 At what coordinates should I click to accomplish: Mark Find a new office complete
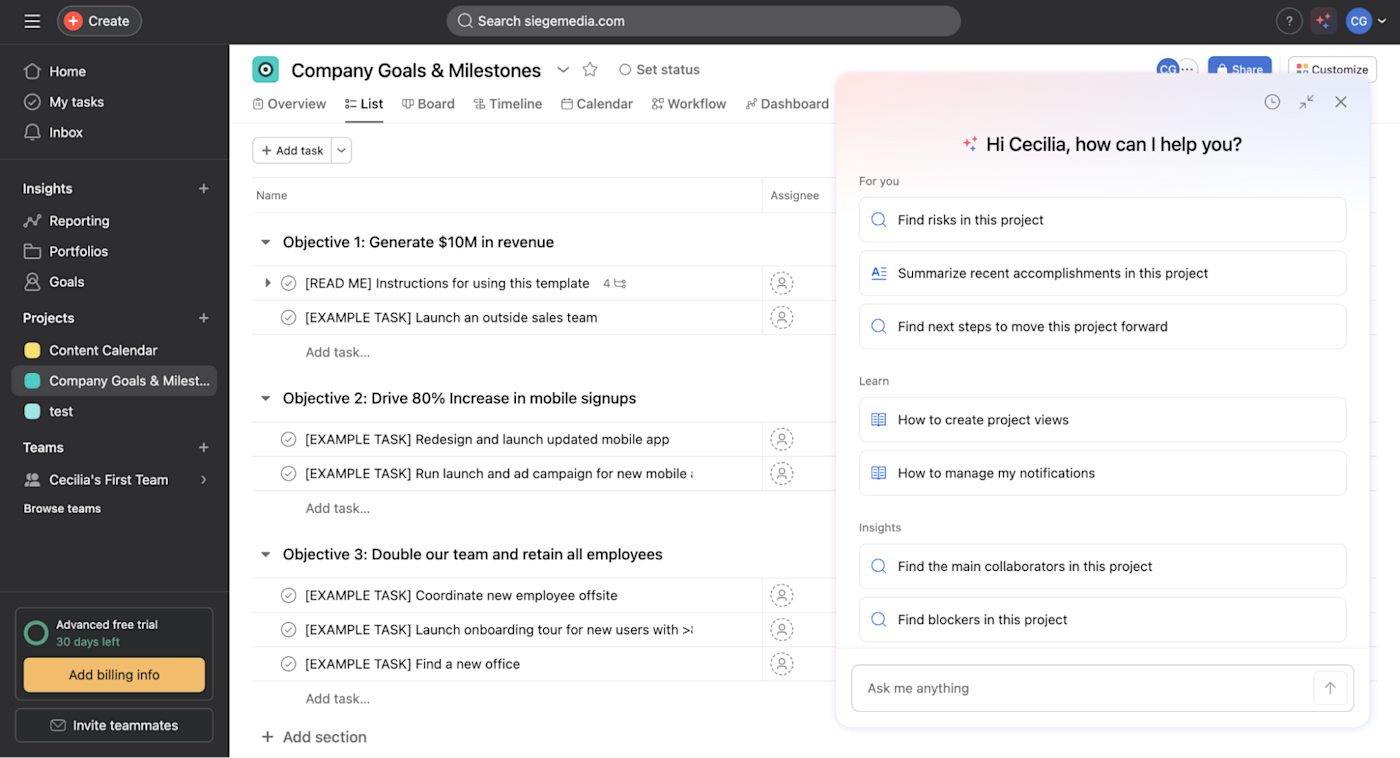288,664
